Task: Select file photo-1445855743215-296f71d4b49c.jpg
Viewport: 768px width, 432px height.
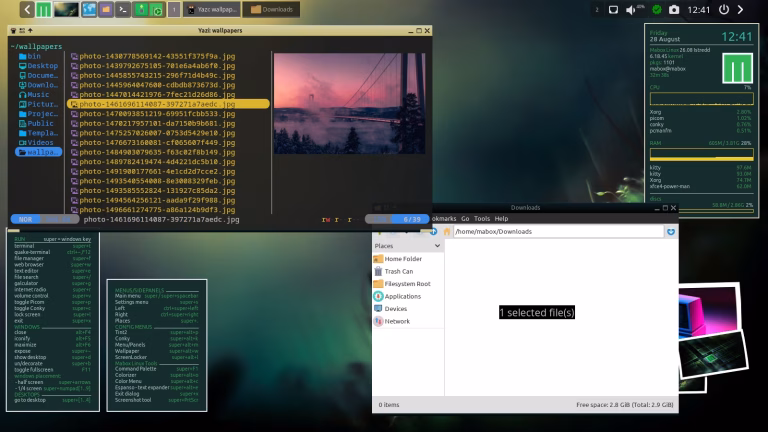Action: coord(153,75)
